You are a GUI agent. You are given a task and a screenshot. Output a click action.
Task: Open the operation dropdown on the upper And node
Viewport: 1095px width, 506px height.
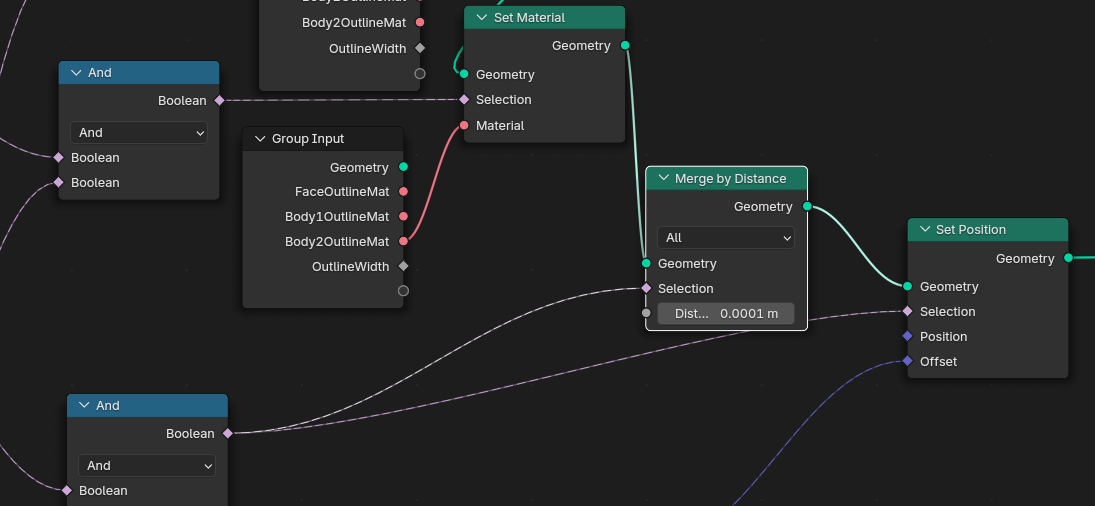click(x=138, y=133)
